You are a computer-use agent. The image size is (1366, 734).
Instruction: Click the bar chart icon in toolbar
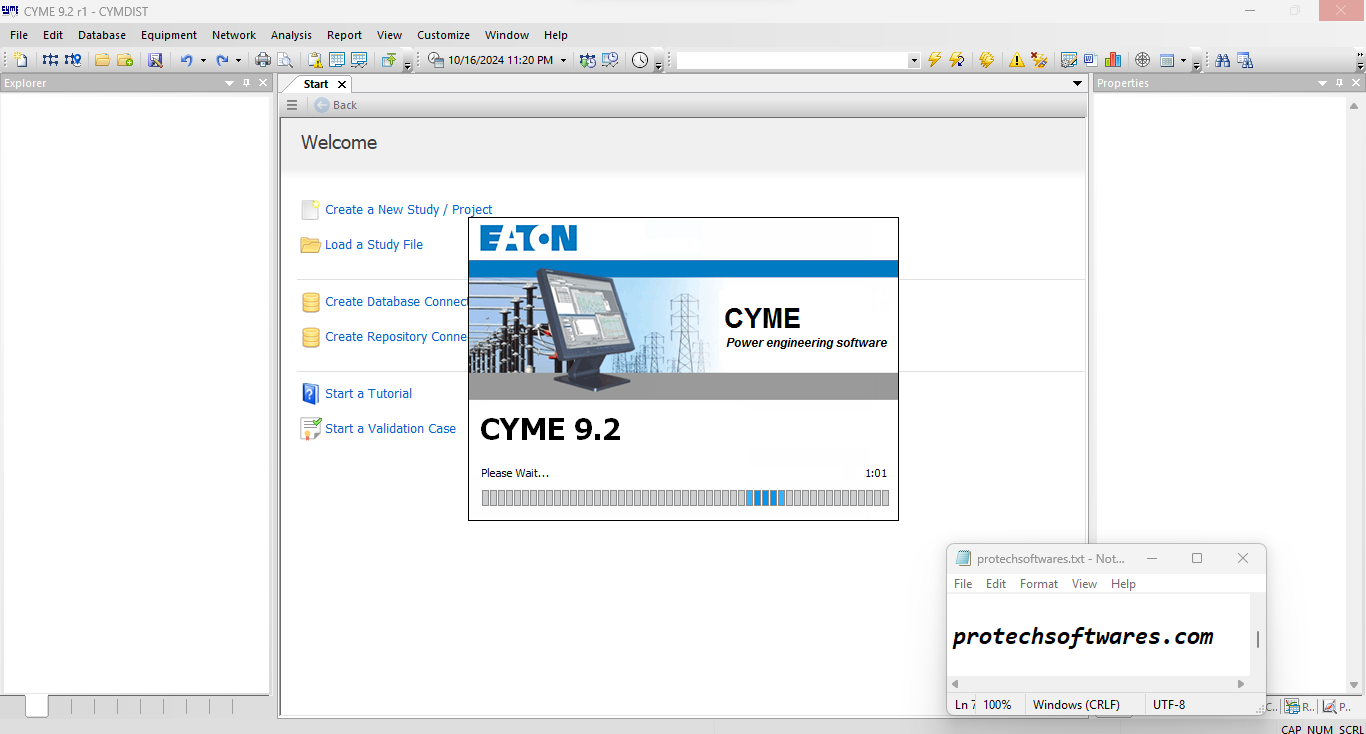1113,60
